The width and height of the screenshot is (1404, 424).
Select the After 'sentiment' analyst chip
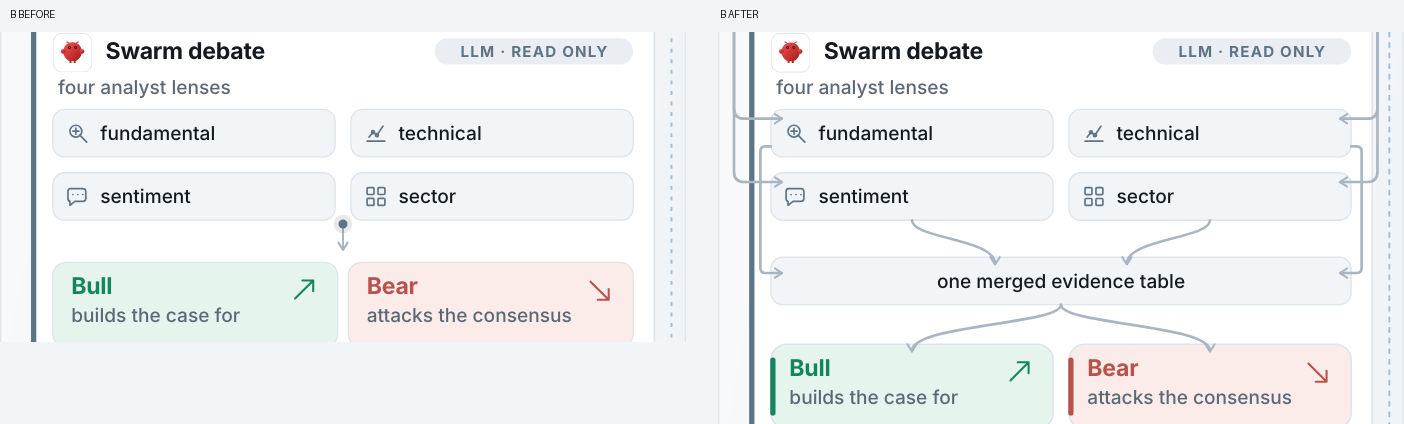pos(912,197)
